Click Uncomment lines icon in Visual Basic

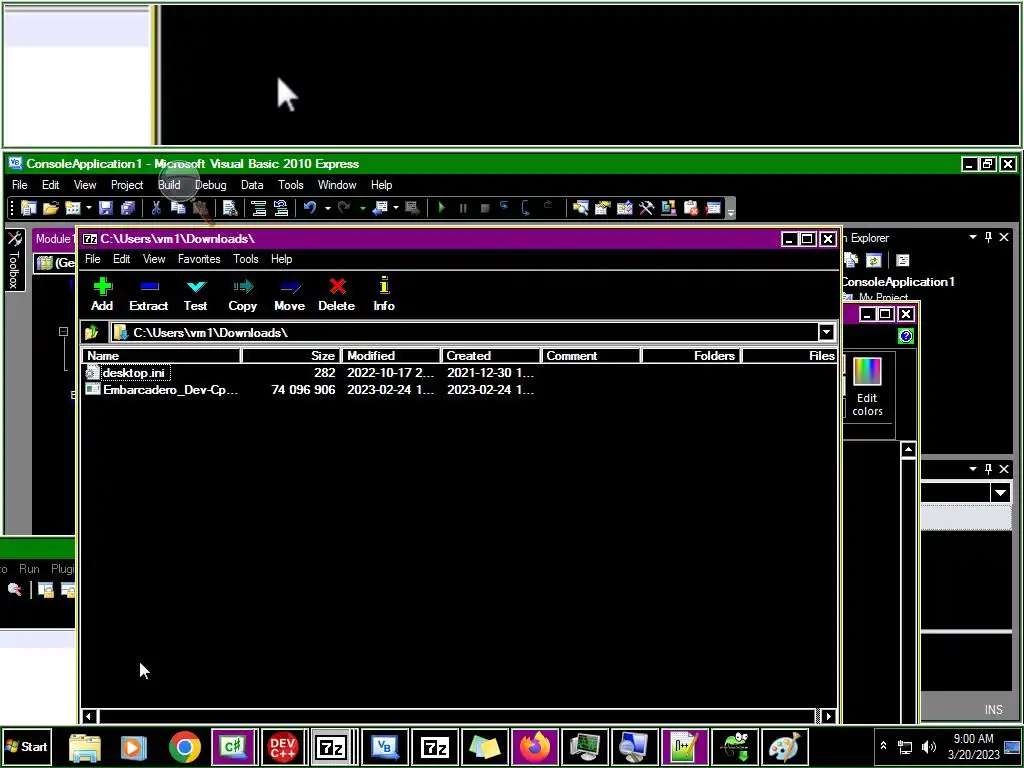[281, 208]
